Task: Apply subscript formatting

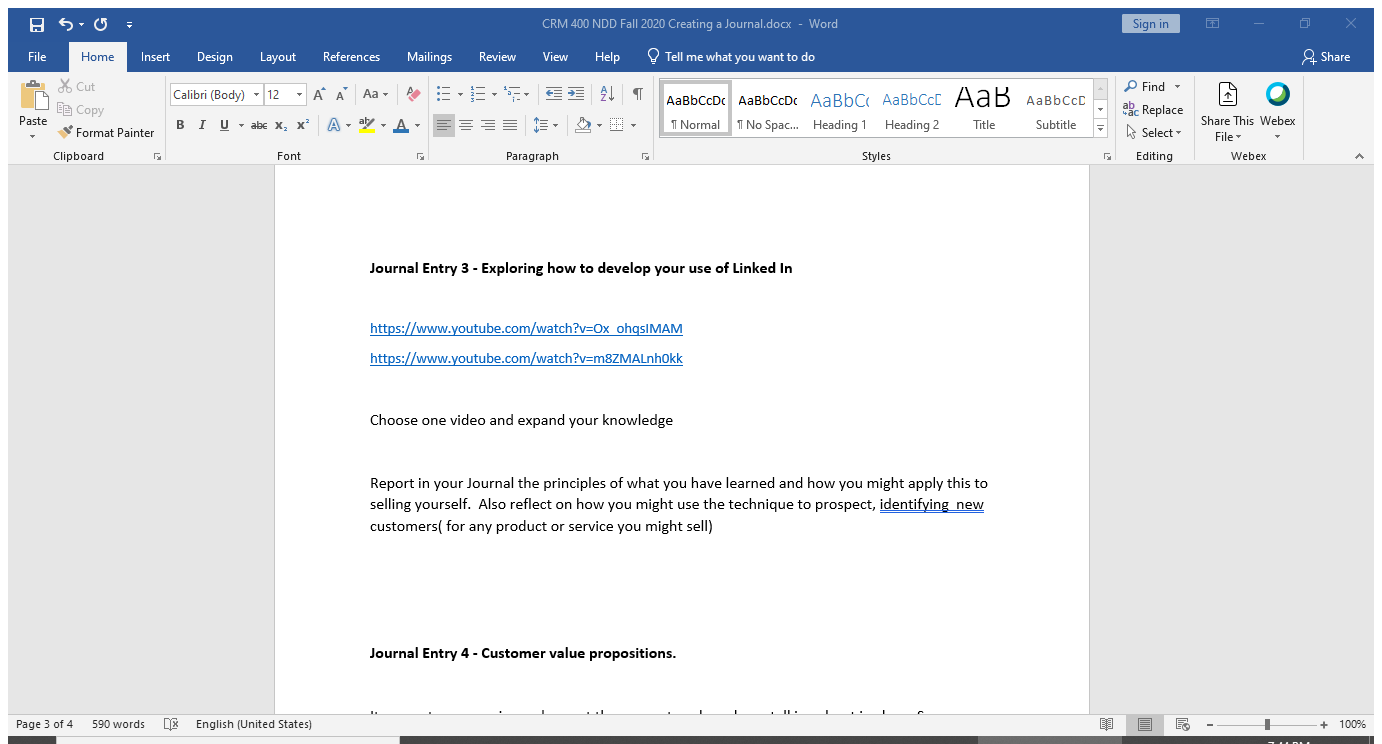Action: coord(281,125)
